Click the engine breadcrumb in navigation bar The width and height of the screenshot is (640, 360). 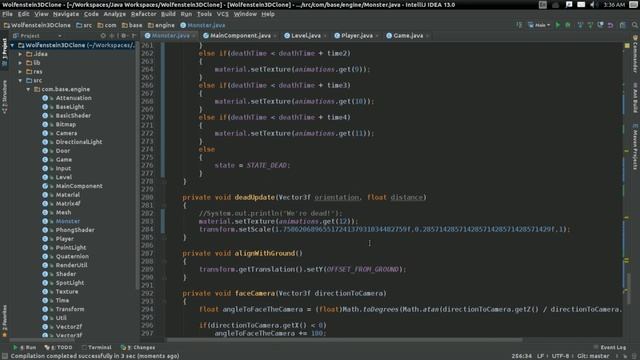tap(161, 25)
